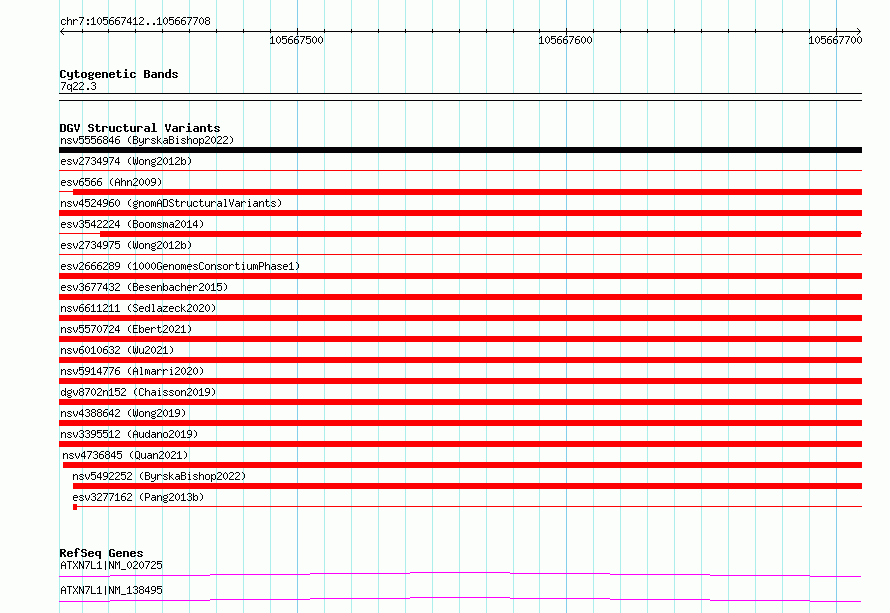Click dgv8702n152 (Chaisson2019) label
890x613 pixels.
(138, 392)
